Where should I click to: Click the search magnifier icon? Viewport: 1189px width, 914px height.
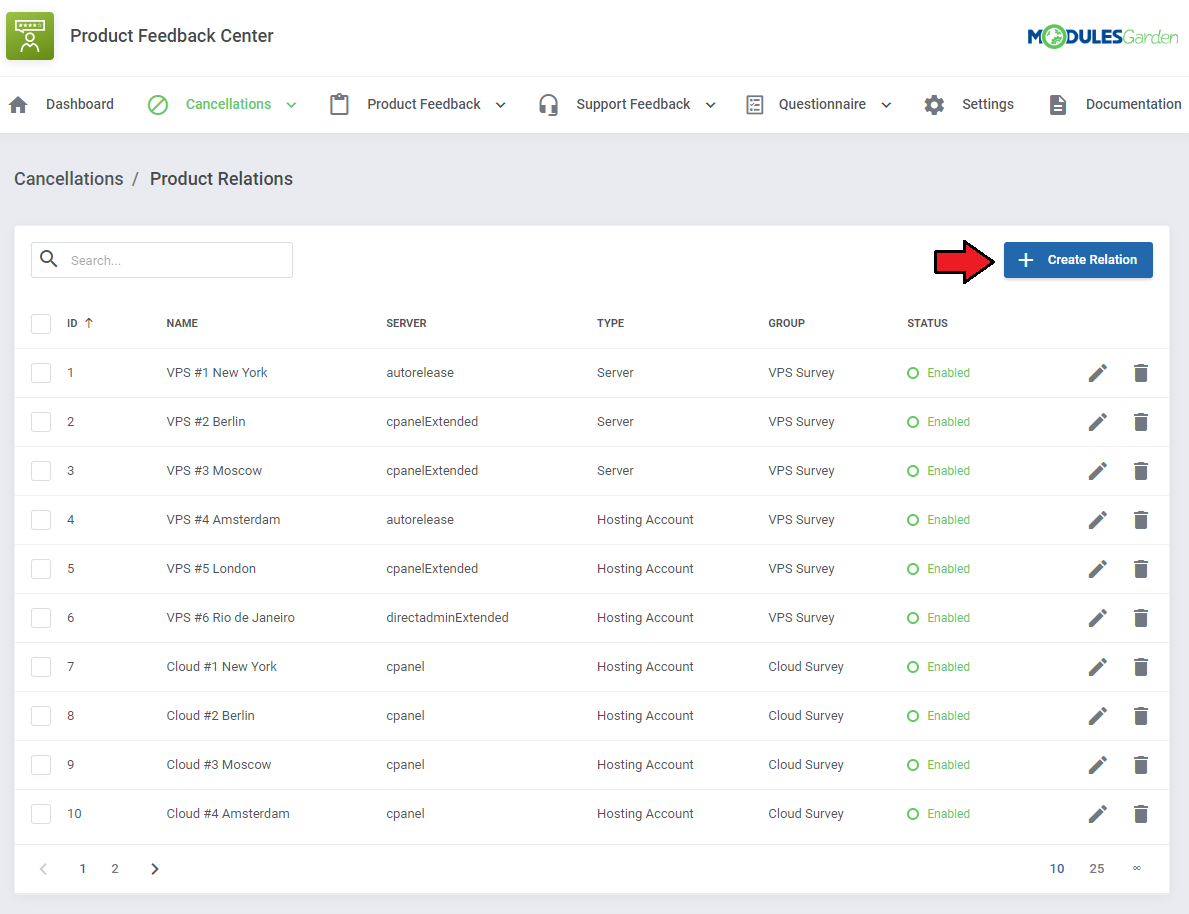[49, 259]
